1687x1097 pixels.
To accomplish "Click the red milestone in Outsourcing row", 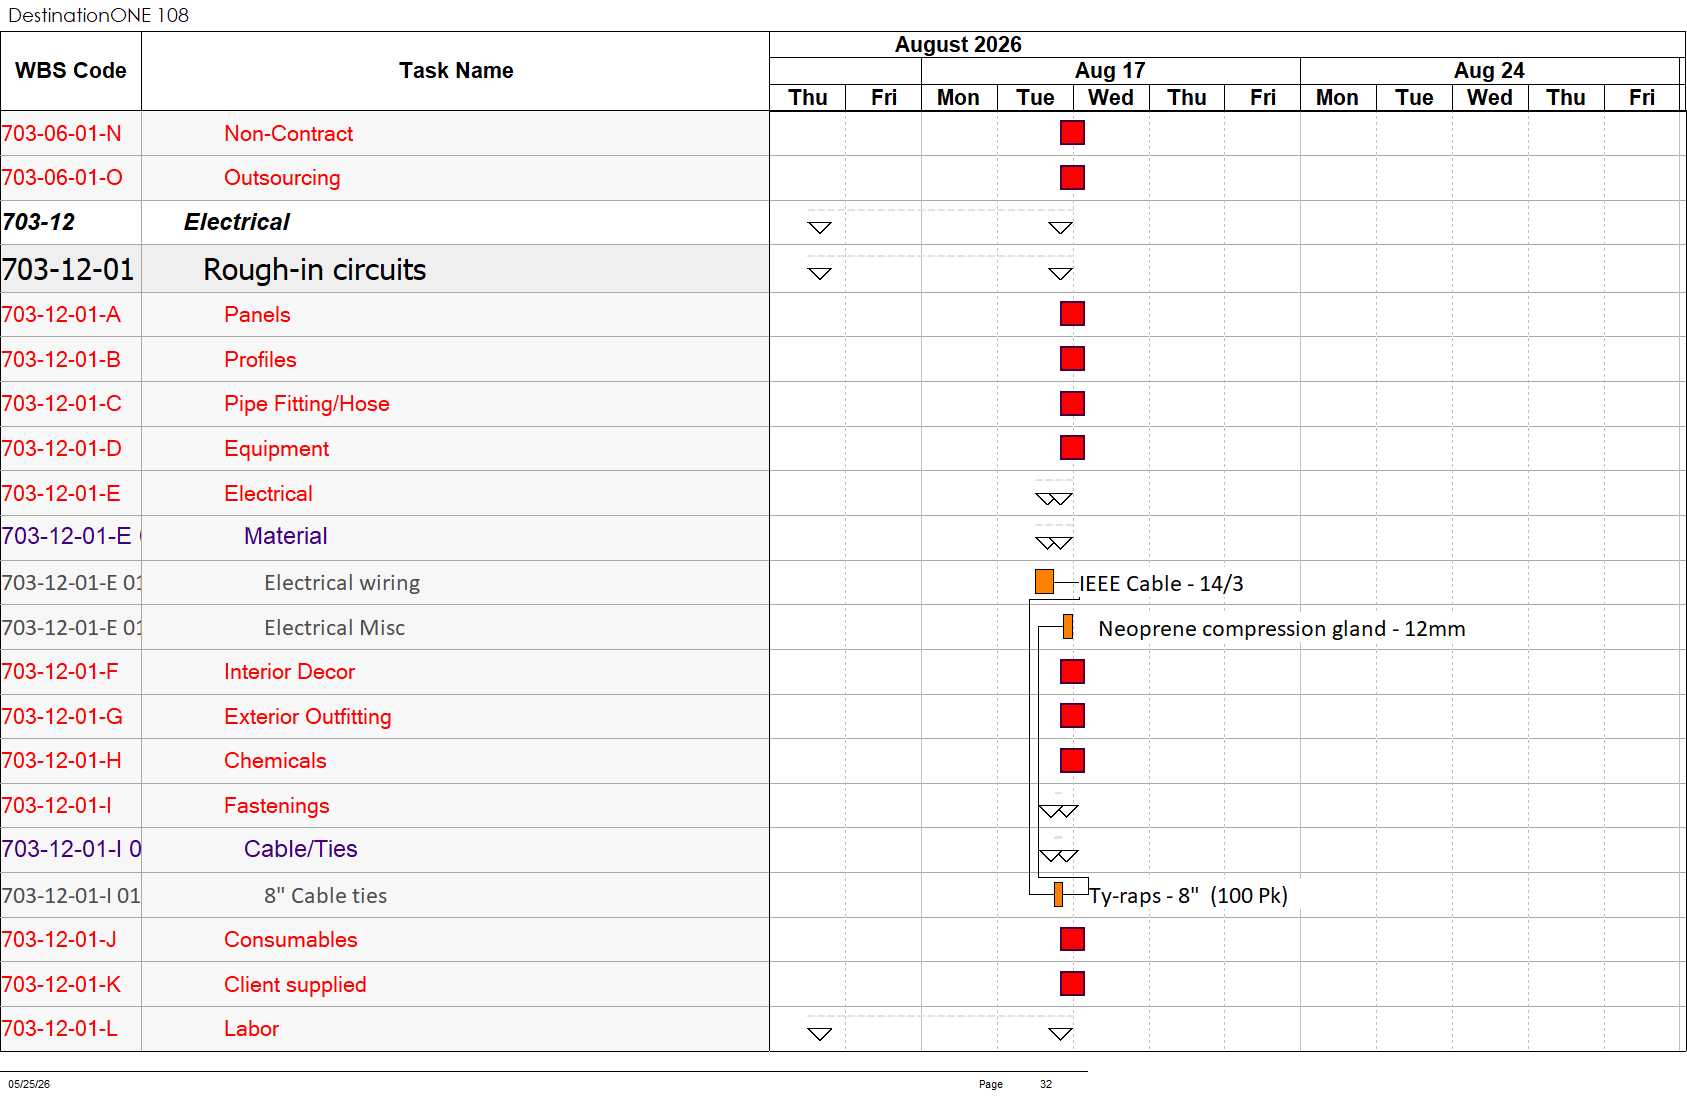I will pyautogui.click(x=1072, y=178).
